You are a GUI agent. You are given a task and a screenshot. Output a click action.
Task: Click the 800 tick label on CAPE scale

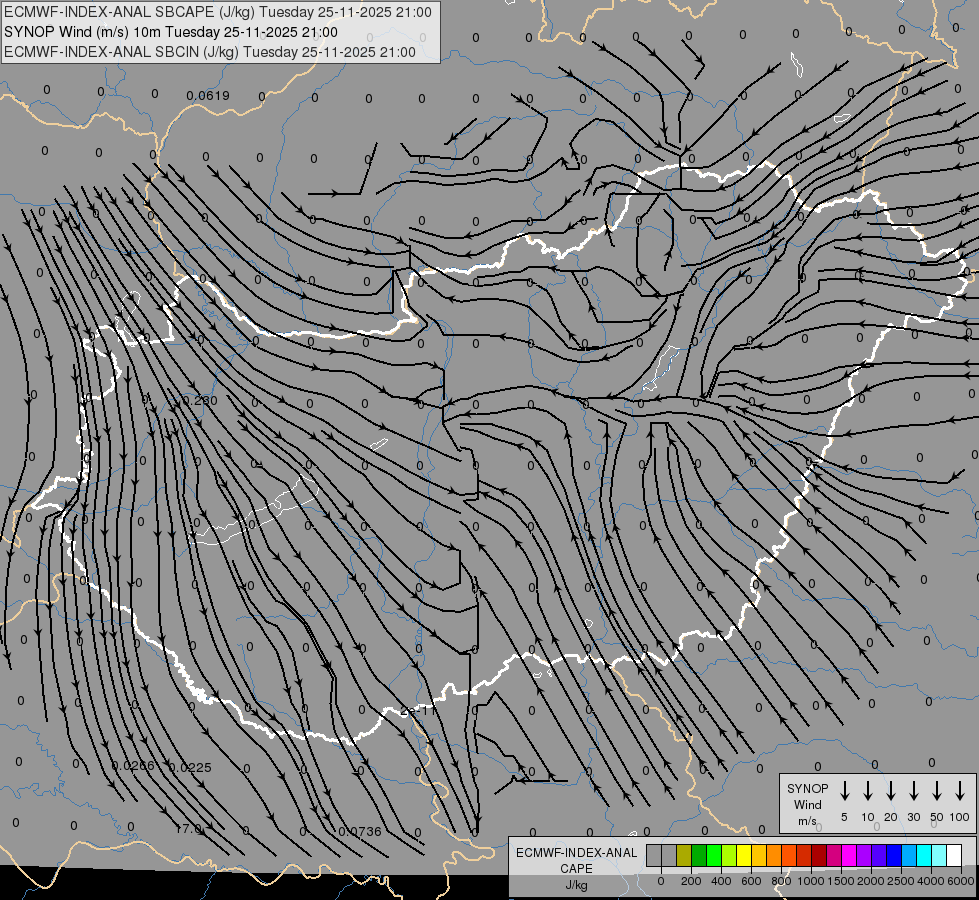781,881
